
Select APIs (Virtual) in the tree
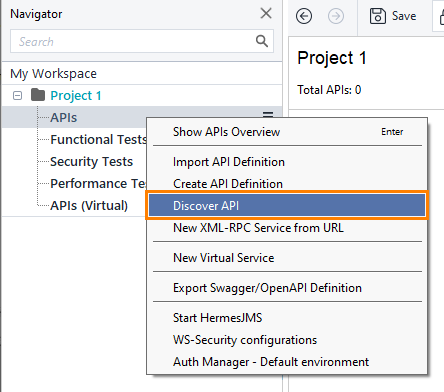point(89,206)
